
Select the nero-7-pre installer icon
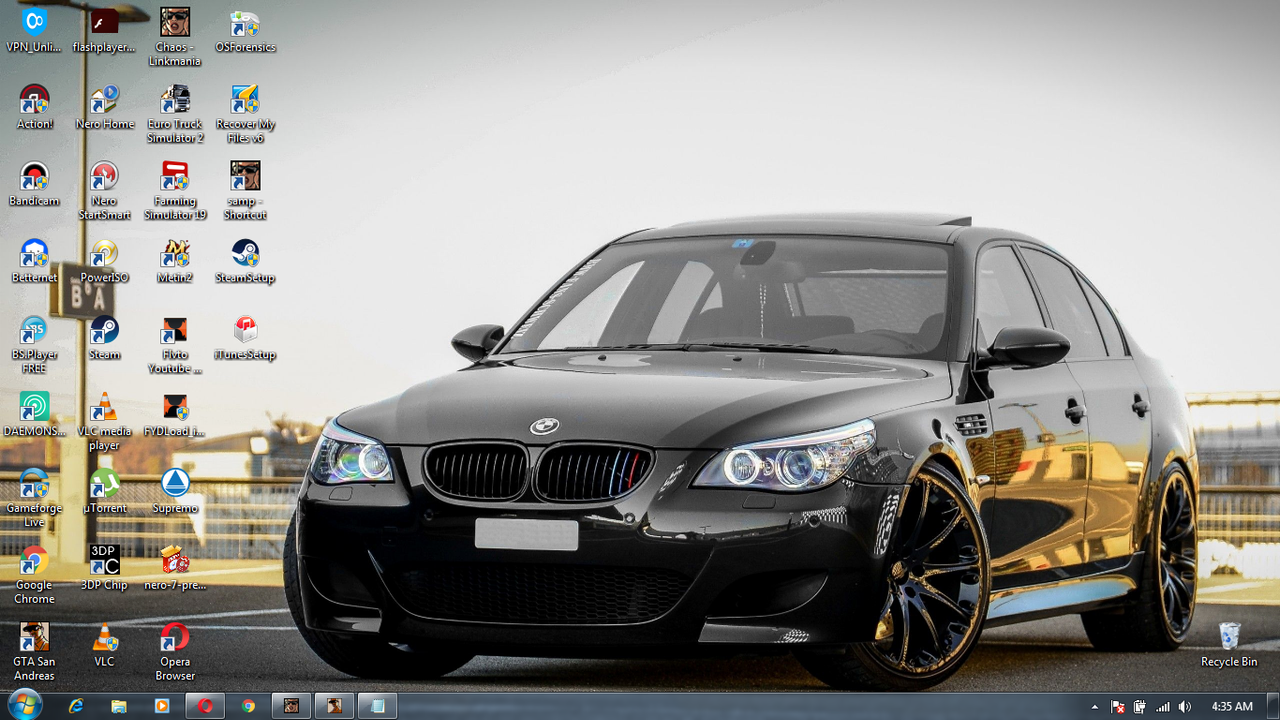(x=175, y=569)
